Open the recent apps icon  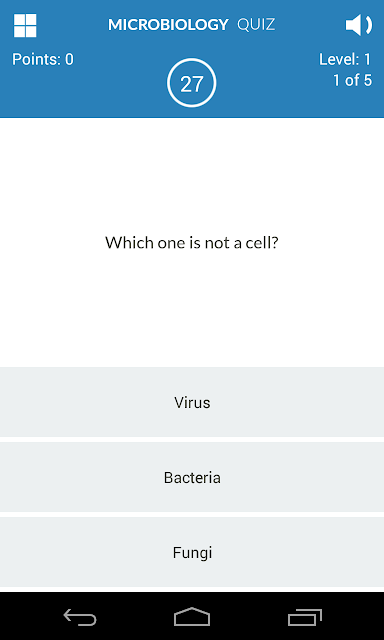304,617
